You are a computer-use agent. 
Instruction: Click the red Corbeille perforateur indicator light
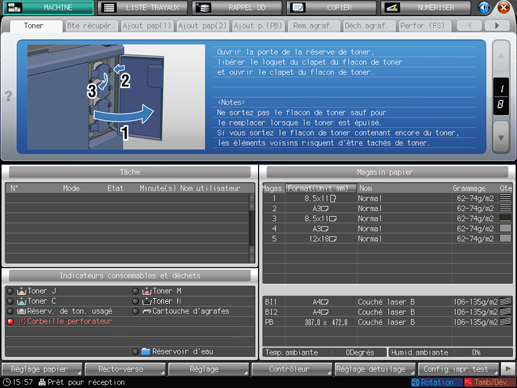(10, 322)
